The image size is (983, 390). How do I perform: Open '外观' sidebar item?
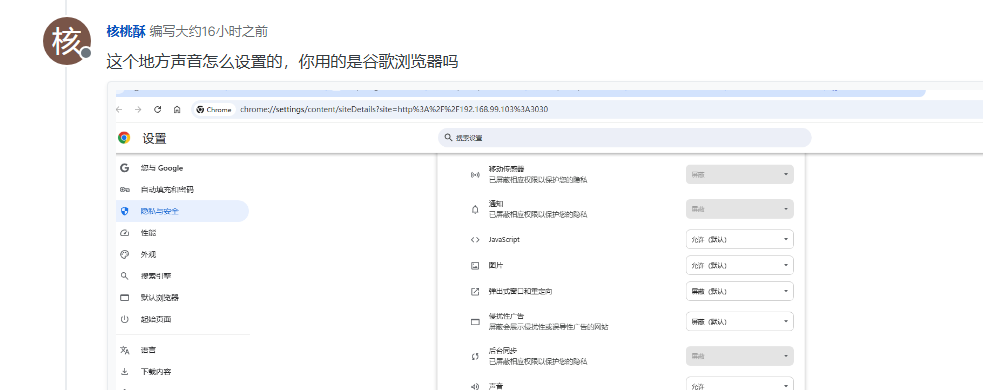(x=148, y=255)
